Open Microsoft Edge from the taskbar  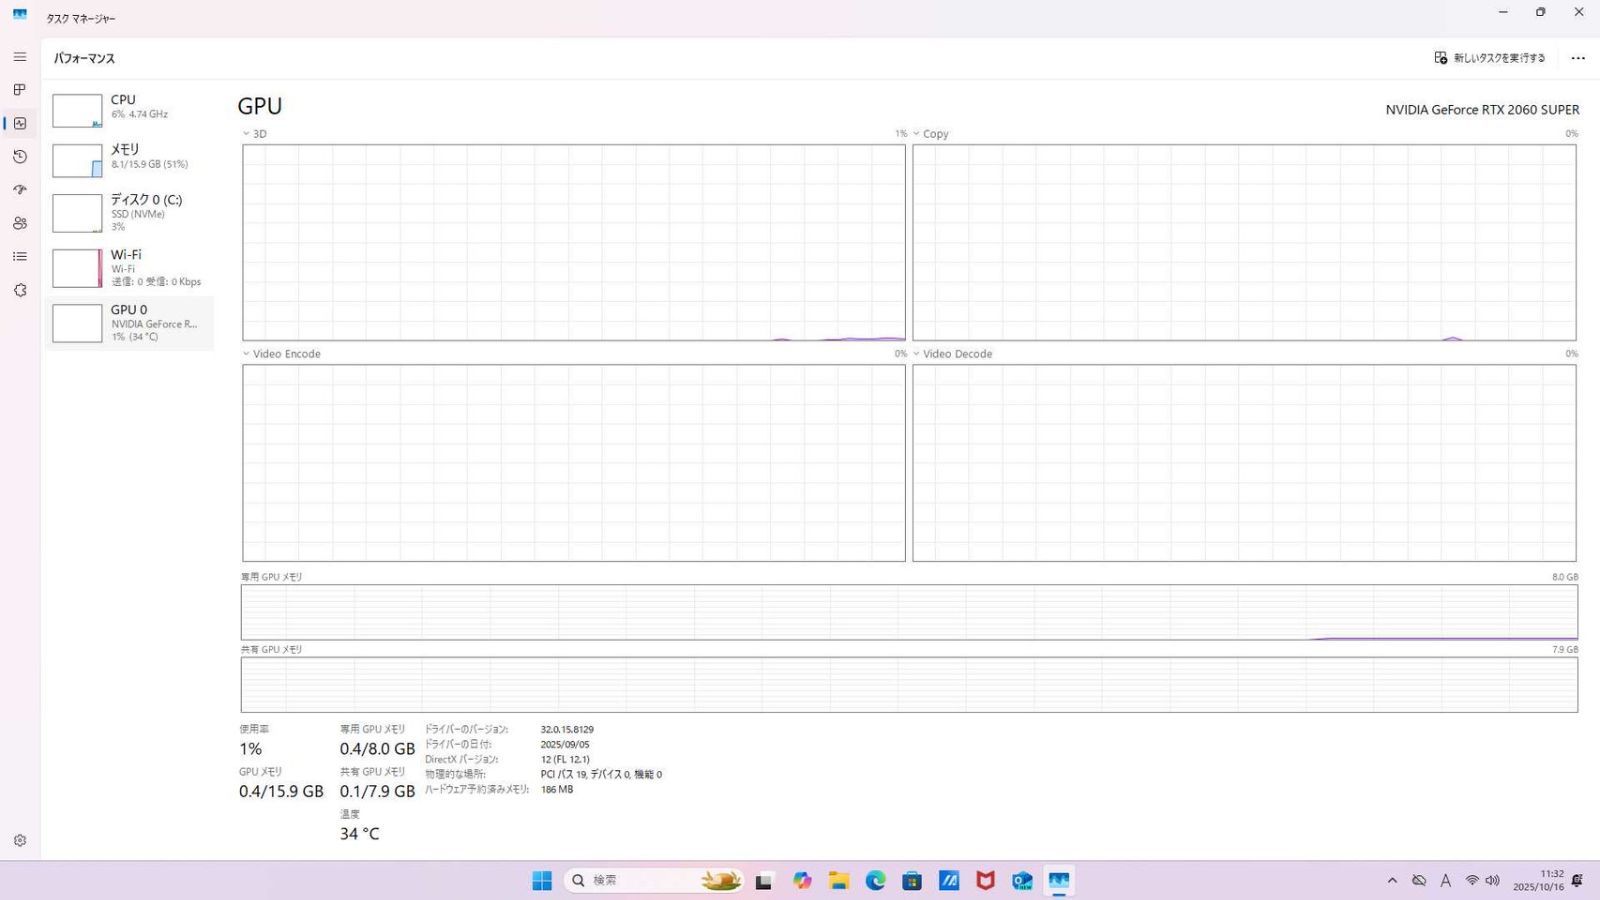click(876, 880)
